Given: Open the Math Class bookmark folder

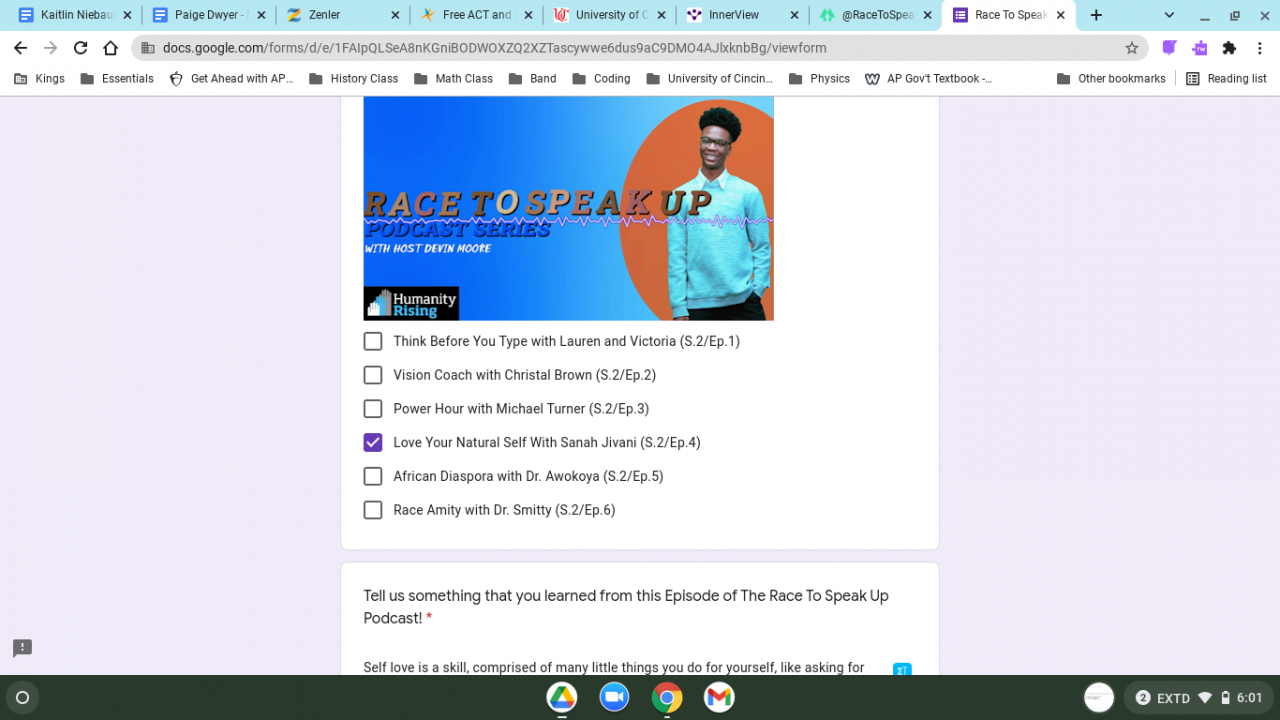Looking at the screenshot, I should coord(453,78).
